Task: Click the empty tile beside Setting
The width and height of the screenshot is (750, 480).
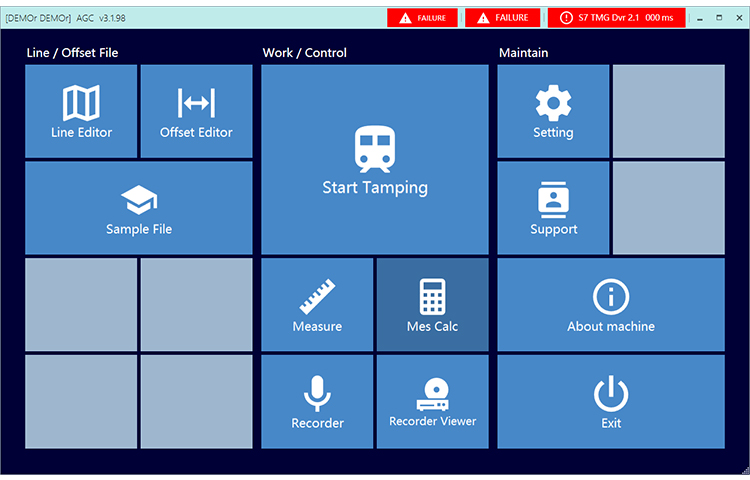Action: point(668,111)
